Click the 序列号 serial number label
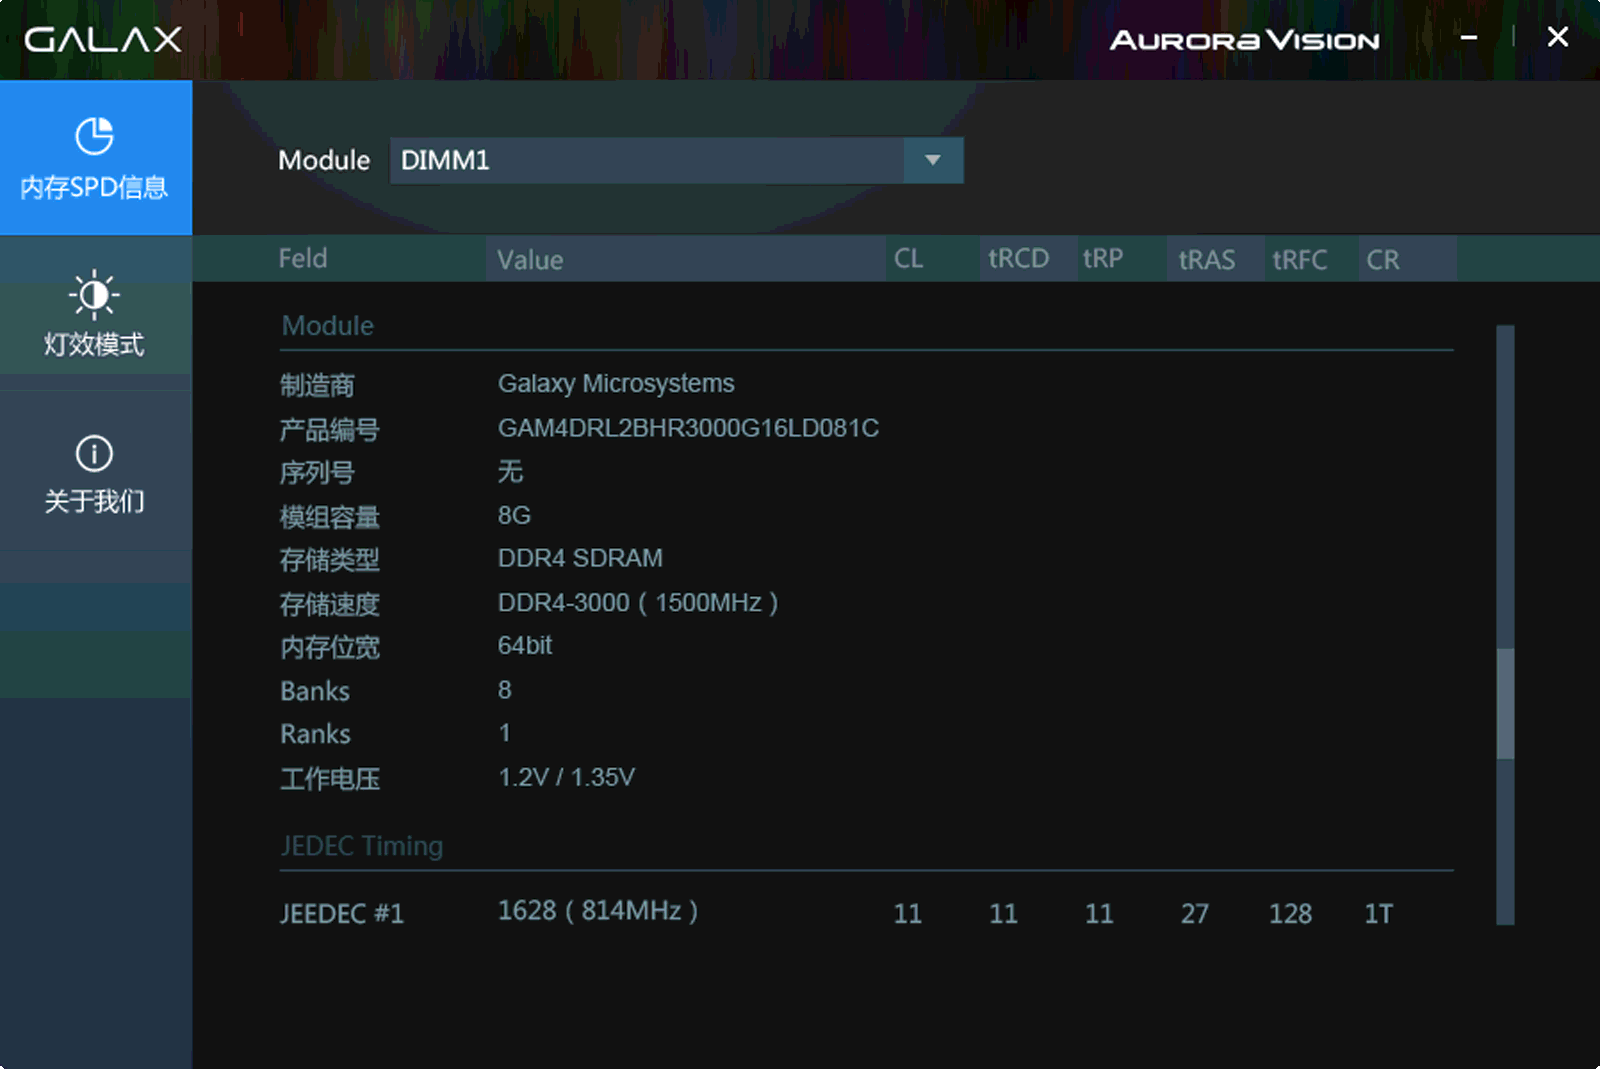 [x=317, y=473]
